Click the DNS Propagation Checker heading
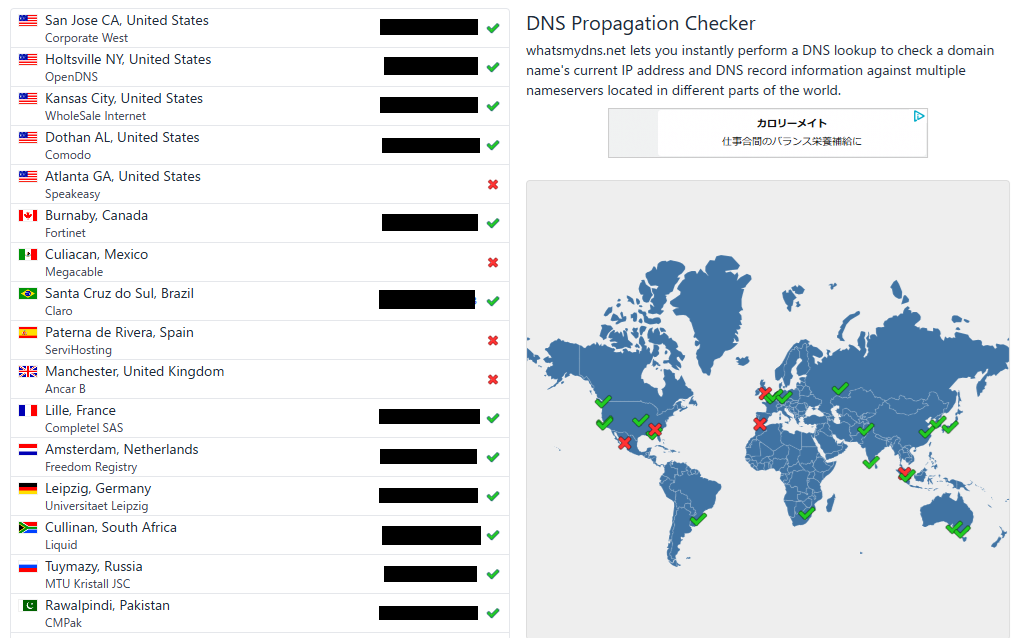This screenshot has height=638, width=1013. click(640, 24)
